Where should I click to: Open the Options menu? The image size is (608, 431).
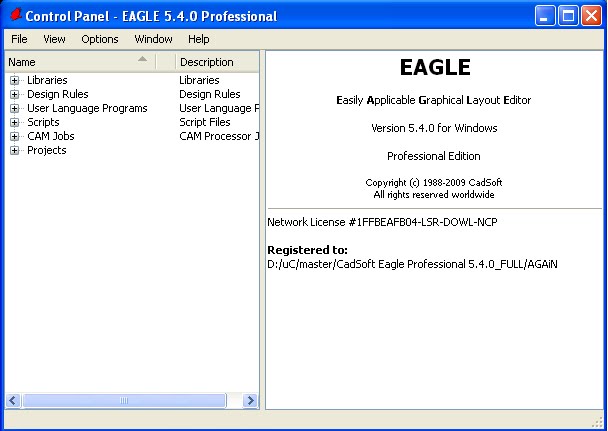pyautogui.click(x=100, y=39)
